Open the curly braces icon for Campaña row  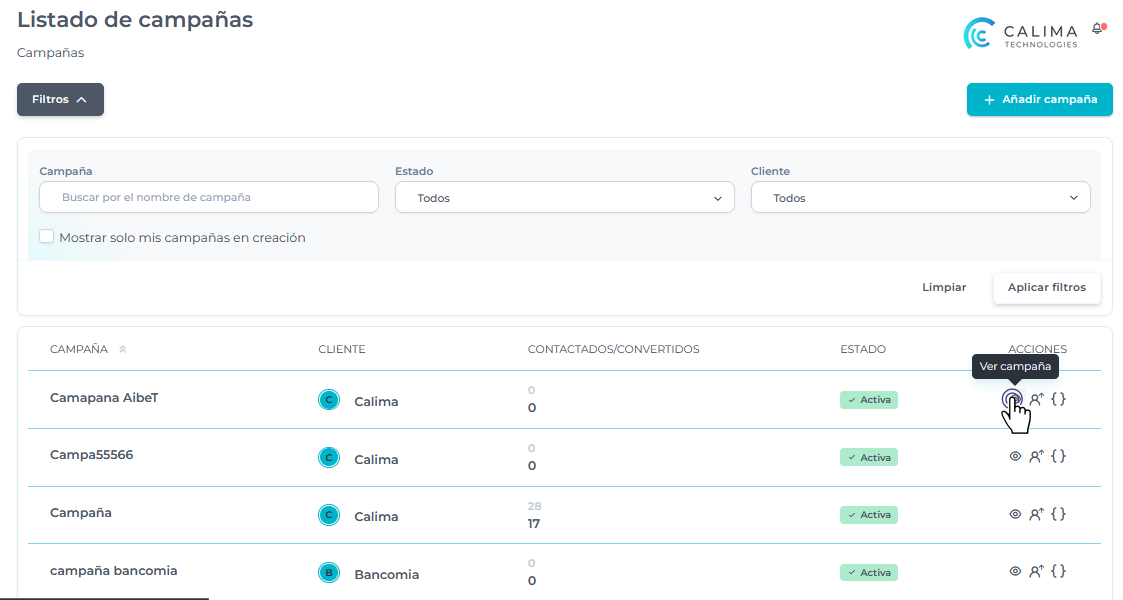pos(1058,513)
